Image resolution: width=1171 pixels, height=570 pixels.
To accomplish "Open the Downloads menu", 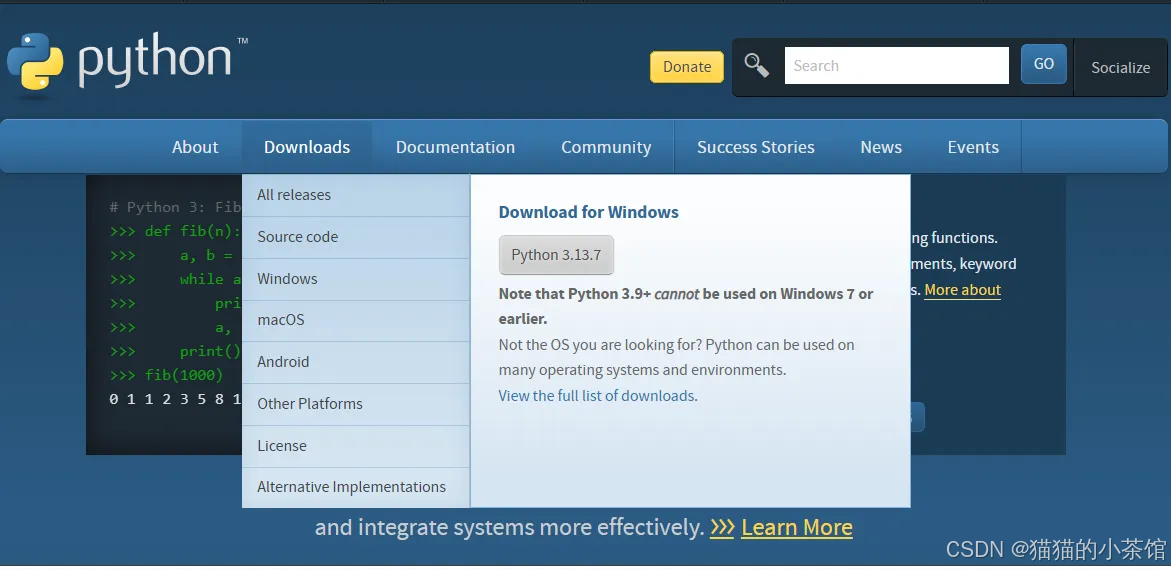I will pos(307,147).
